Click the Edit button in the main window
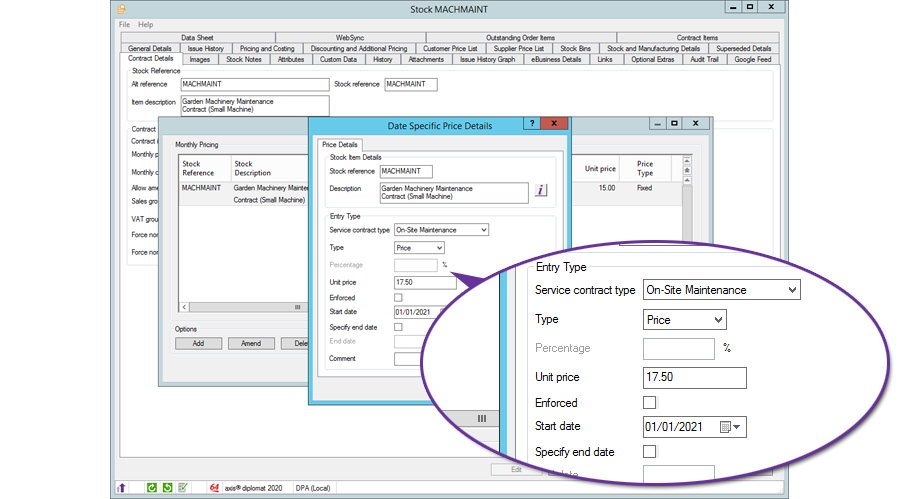This screenshot has width=900, height=499. point(516,470)
